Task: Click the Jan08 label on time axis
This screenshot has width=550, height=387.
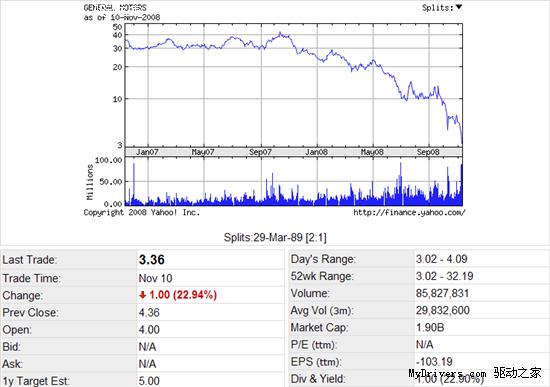Action: tap(316, 152)
